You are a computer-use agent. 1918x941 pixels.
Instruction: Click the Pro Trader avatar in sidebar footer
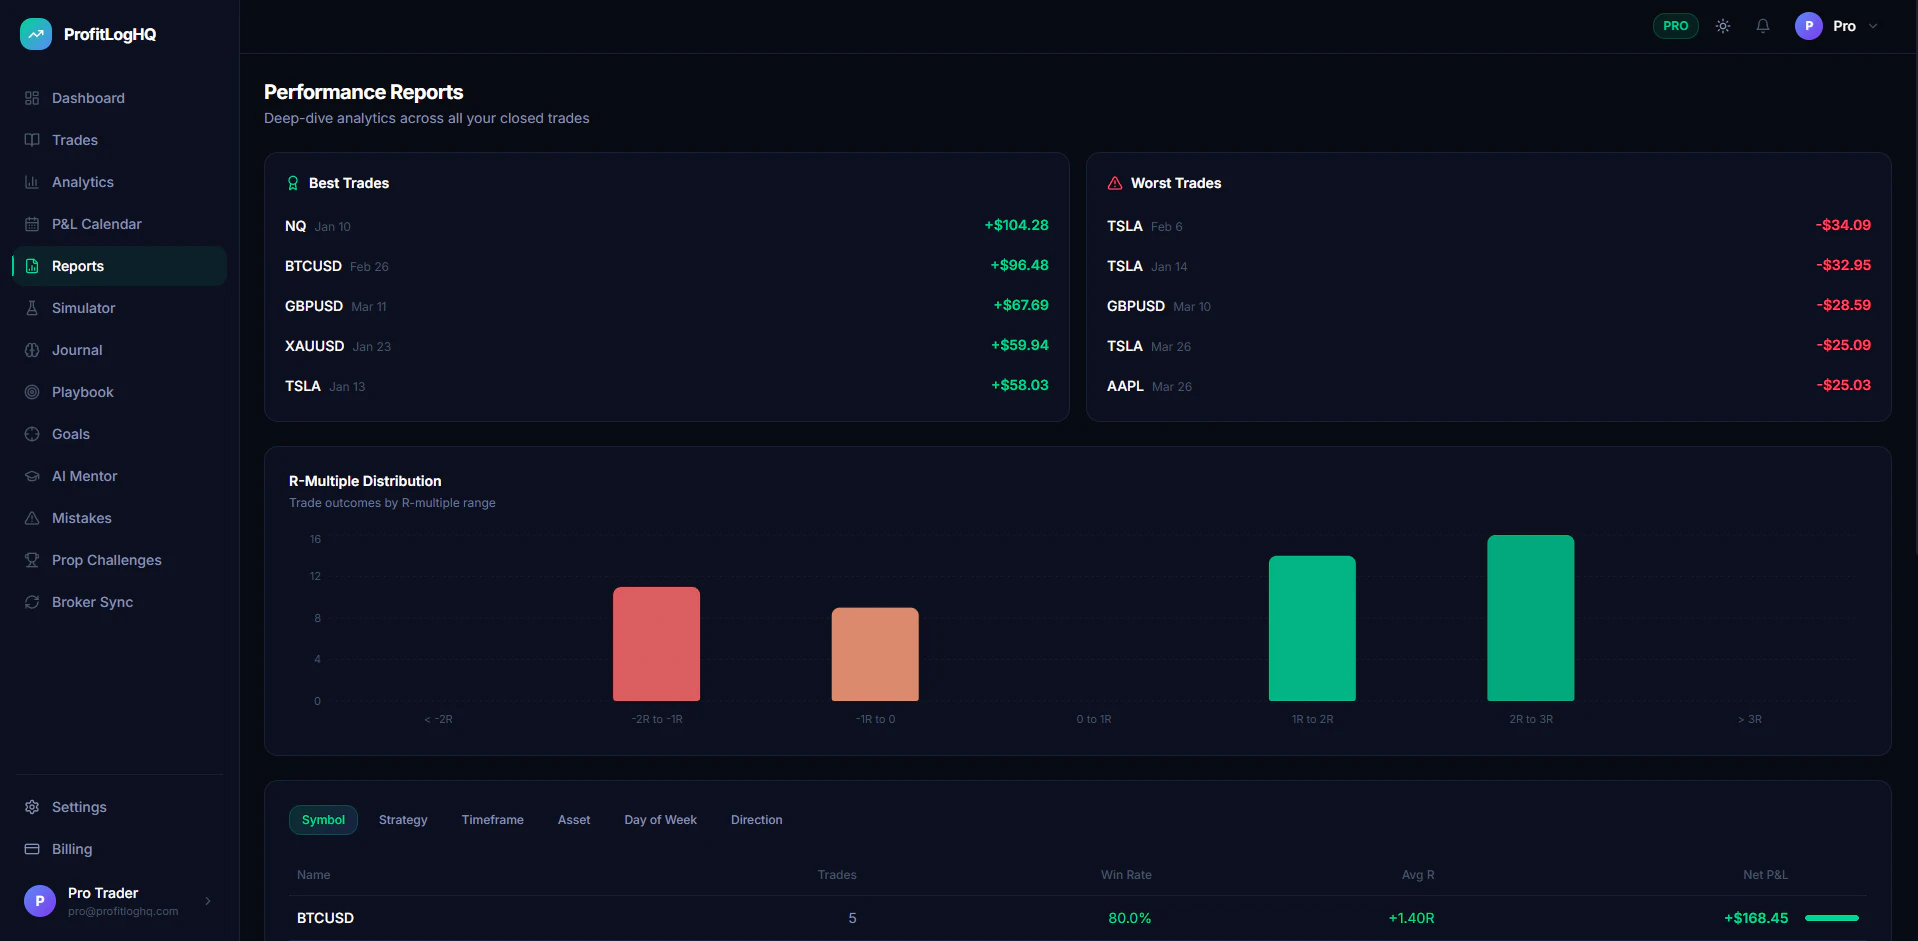[40, 901]
